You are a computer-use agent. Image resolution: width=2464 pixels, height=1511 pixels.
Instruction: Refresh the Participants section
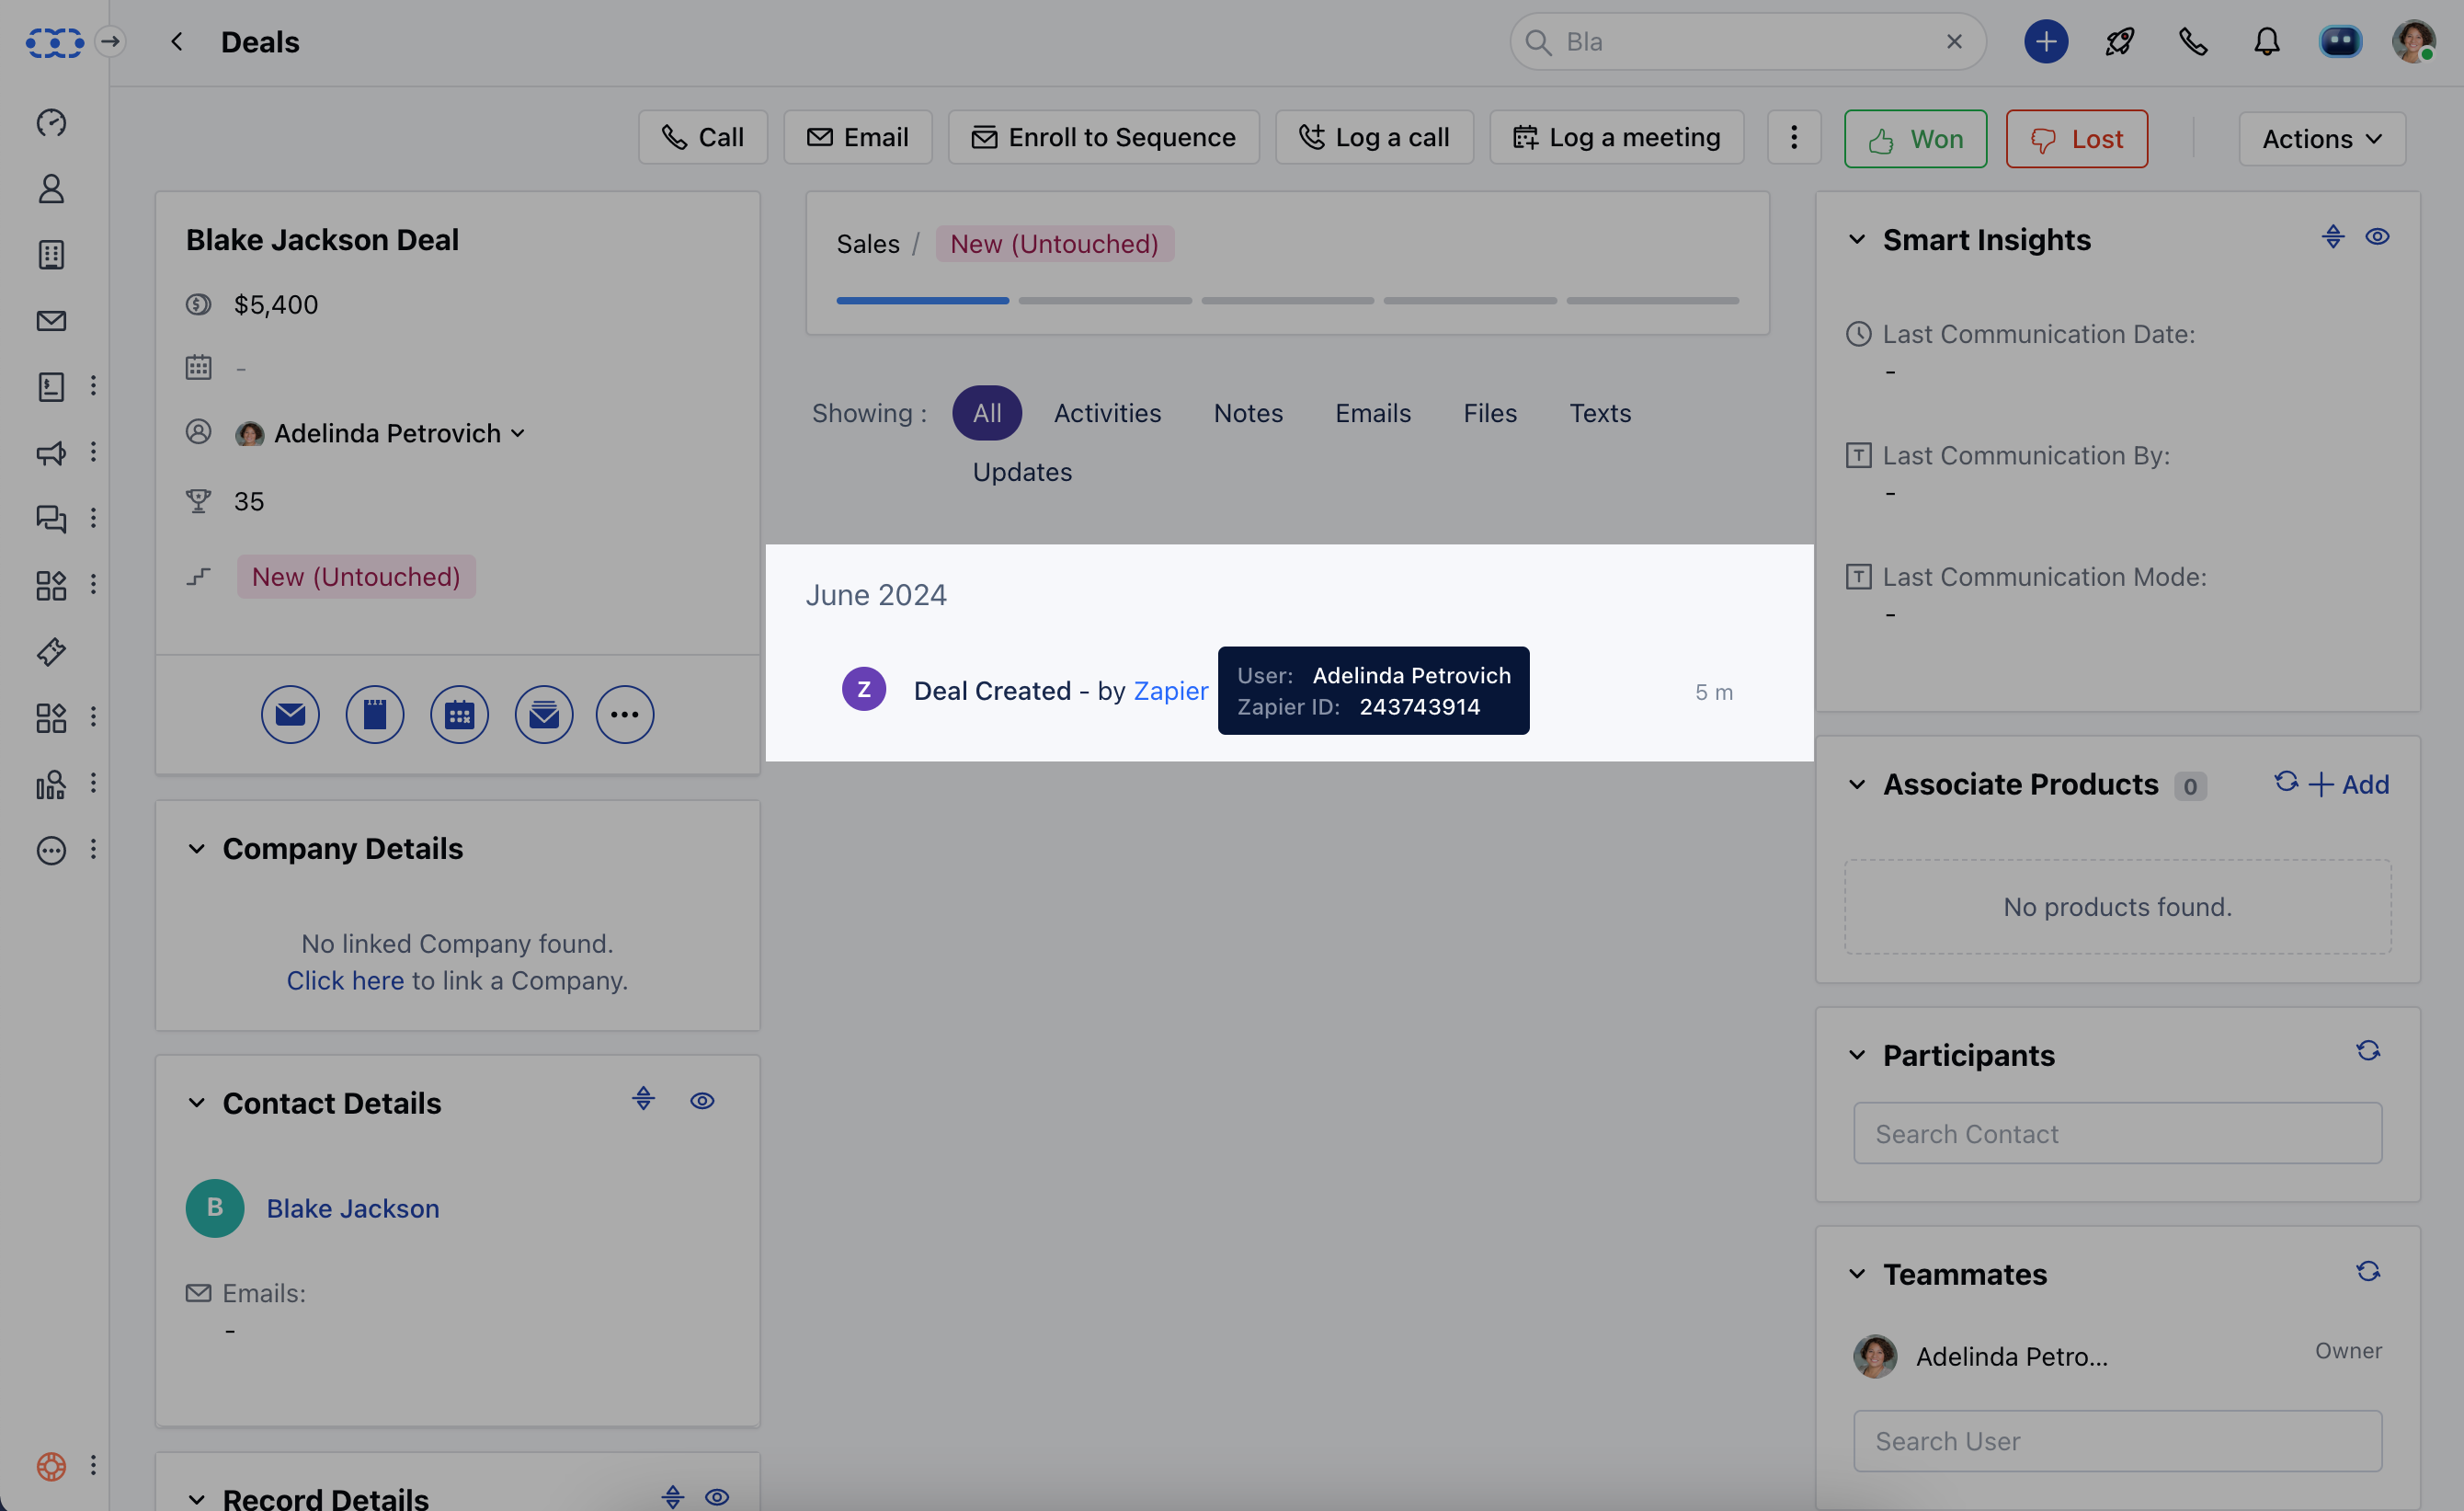2368,1050
